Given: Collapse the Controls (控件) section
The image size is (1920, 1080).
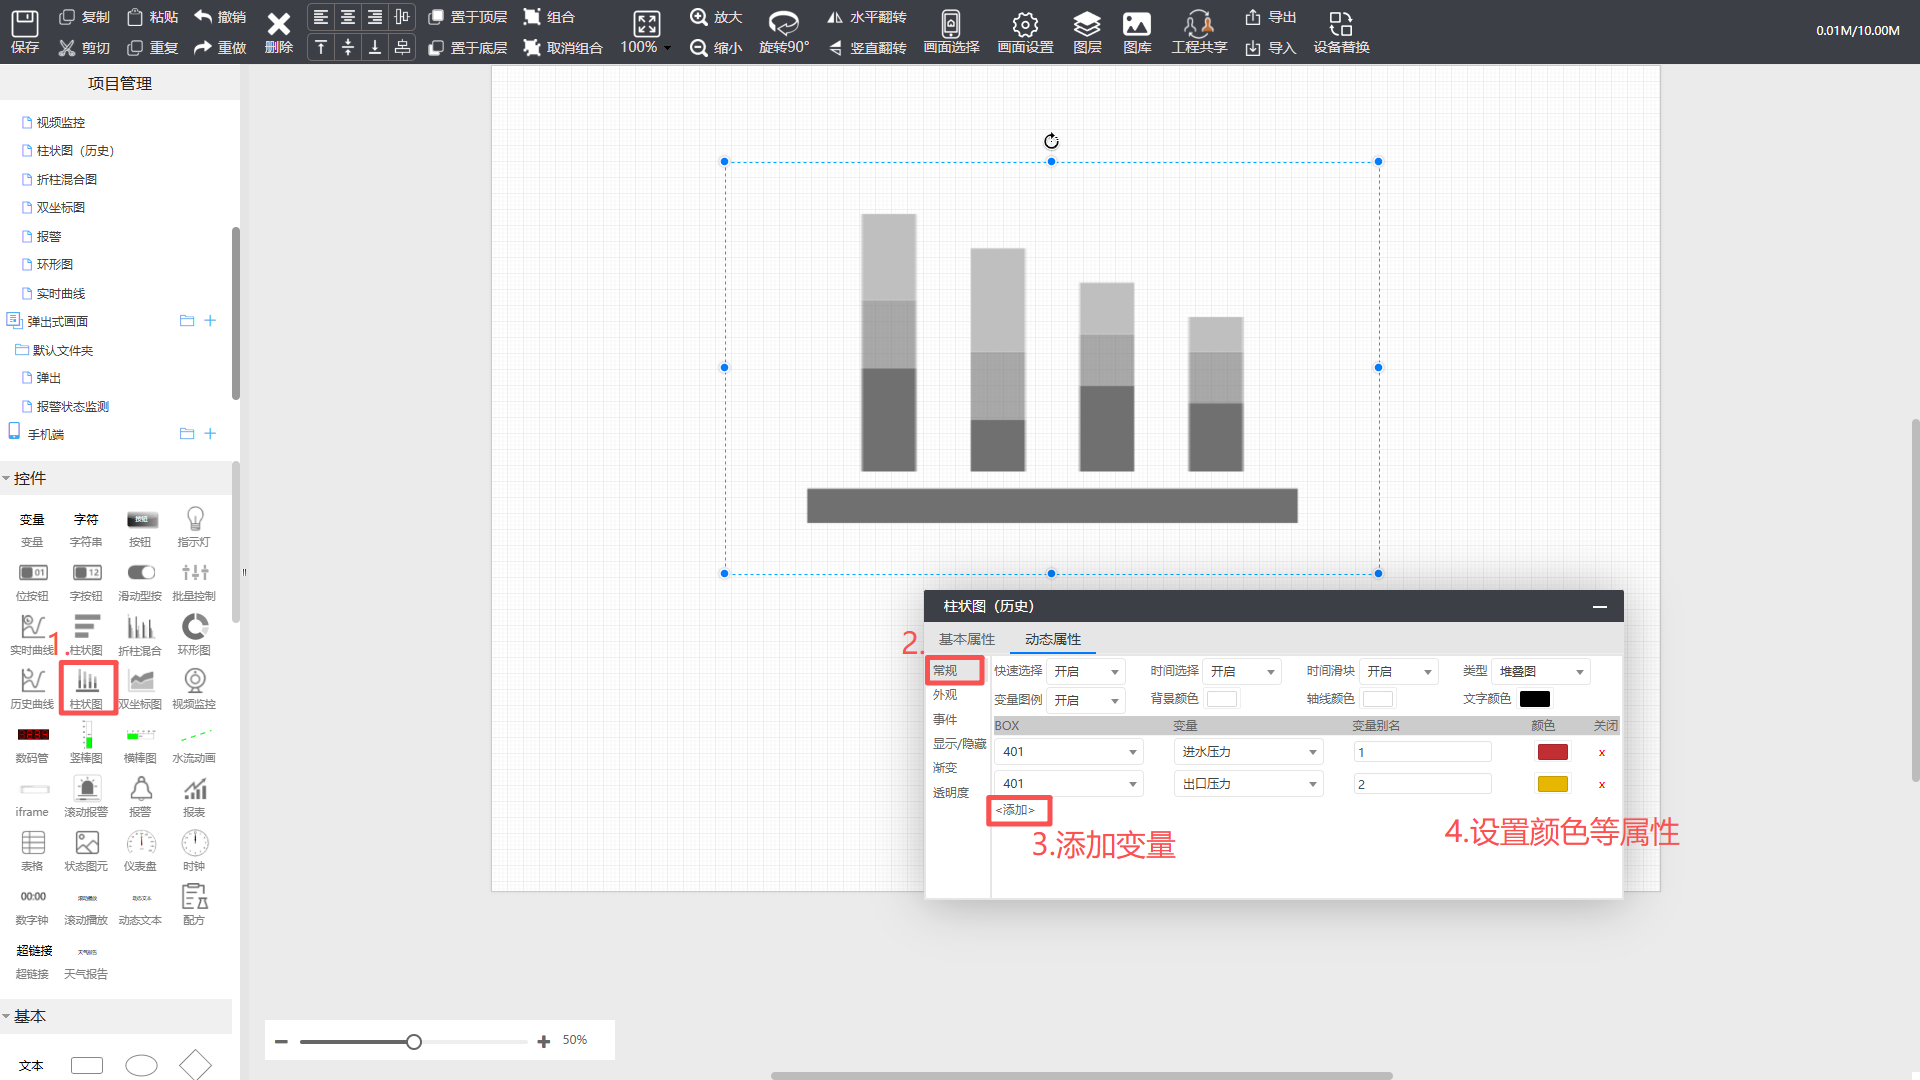Looking at the screenshot, I should (x=30, y=479).
